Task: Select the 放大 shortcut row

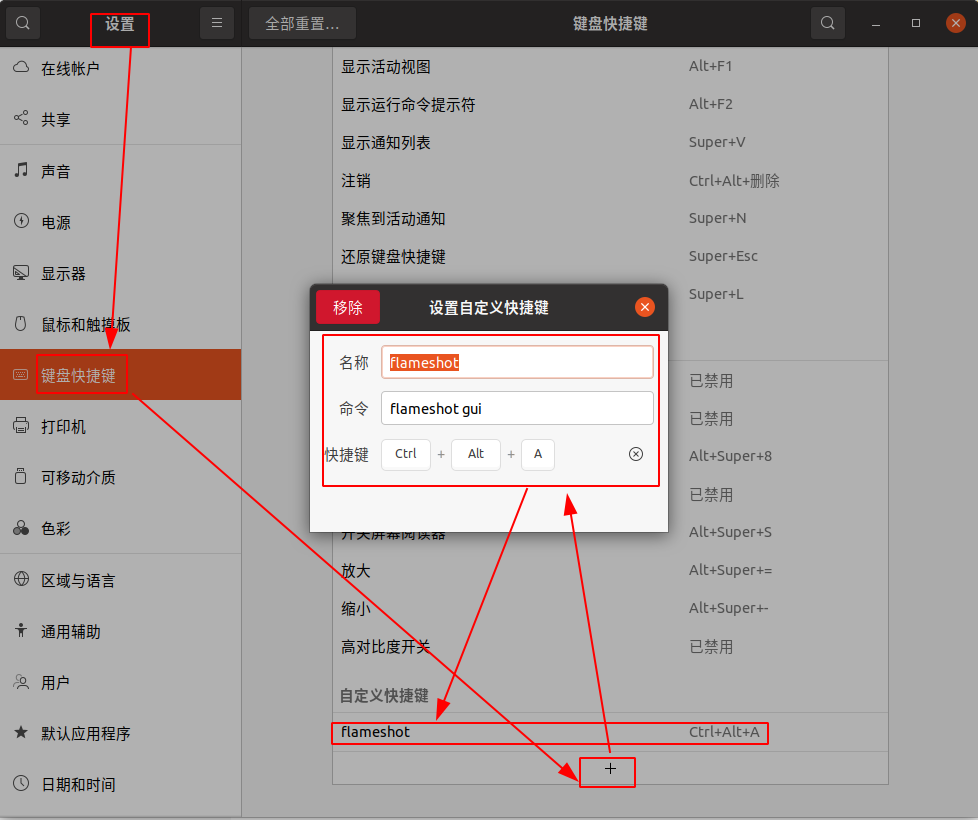Action: 610,571
